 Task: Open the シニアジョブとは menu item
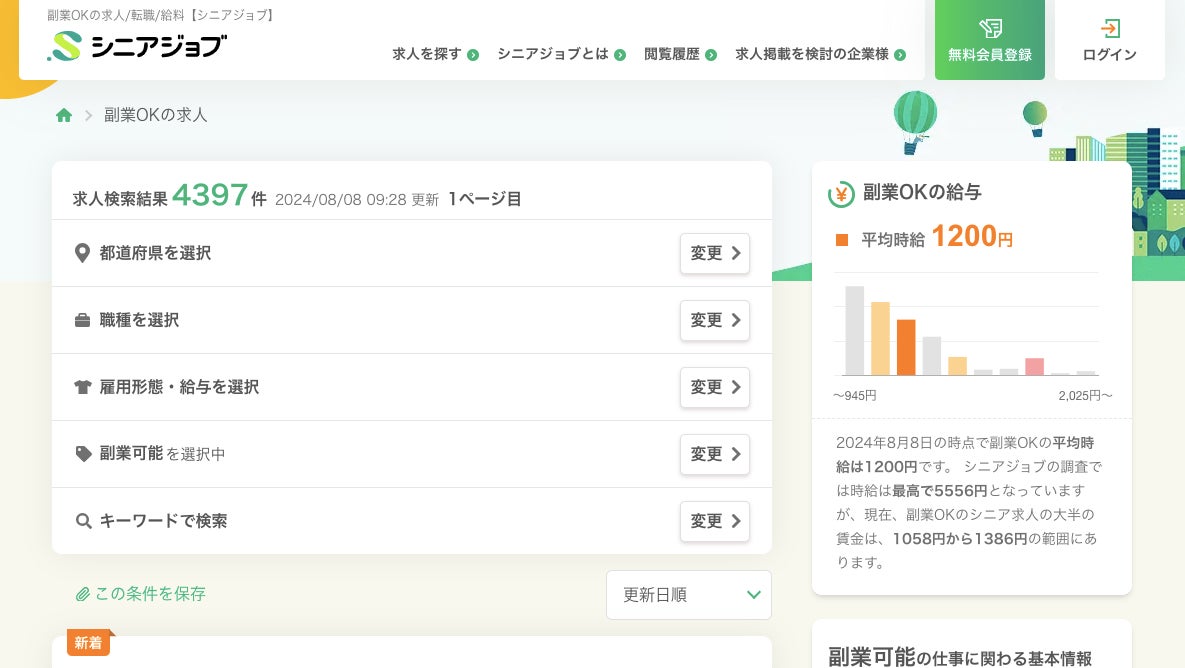tap(561, 55)
